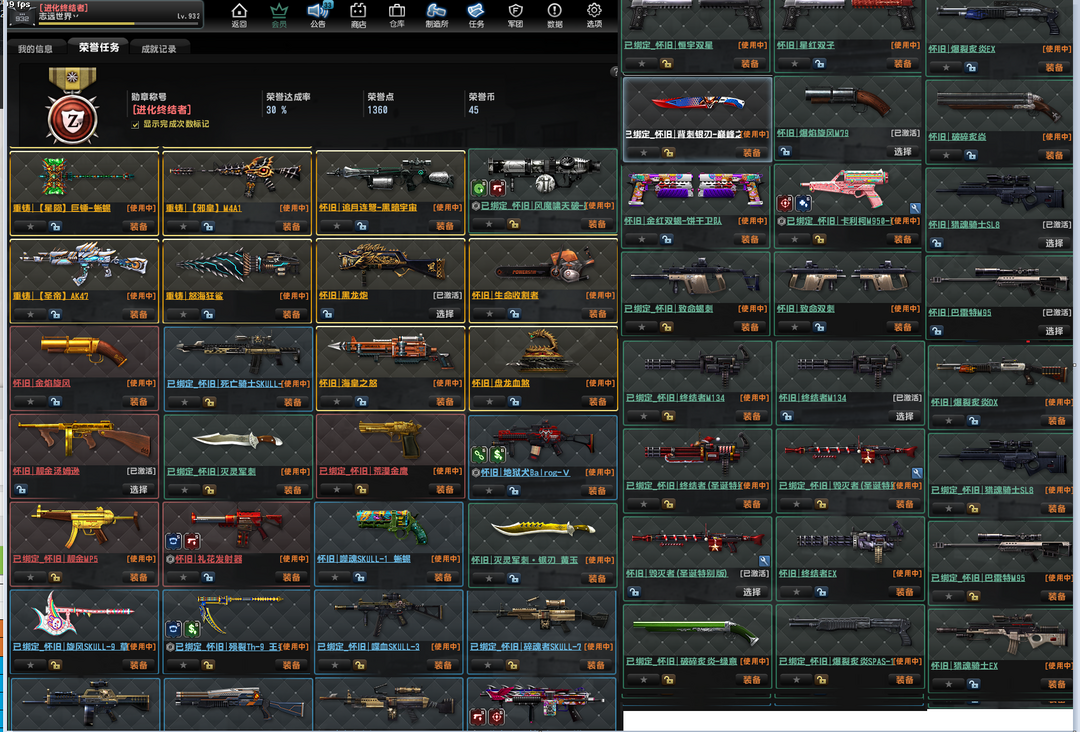Open 选项 settings gear icon

pos(594,14)
